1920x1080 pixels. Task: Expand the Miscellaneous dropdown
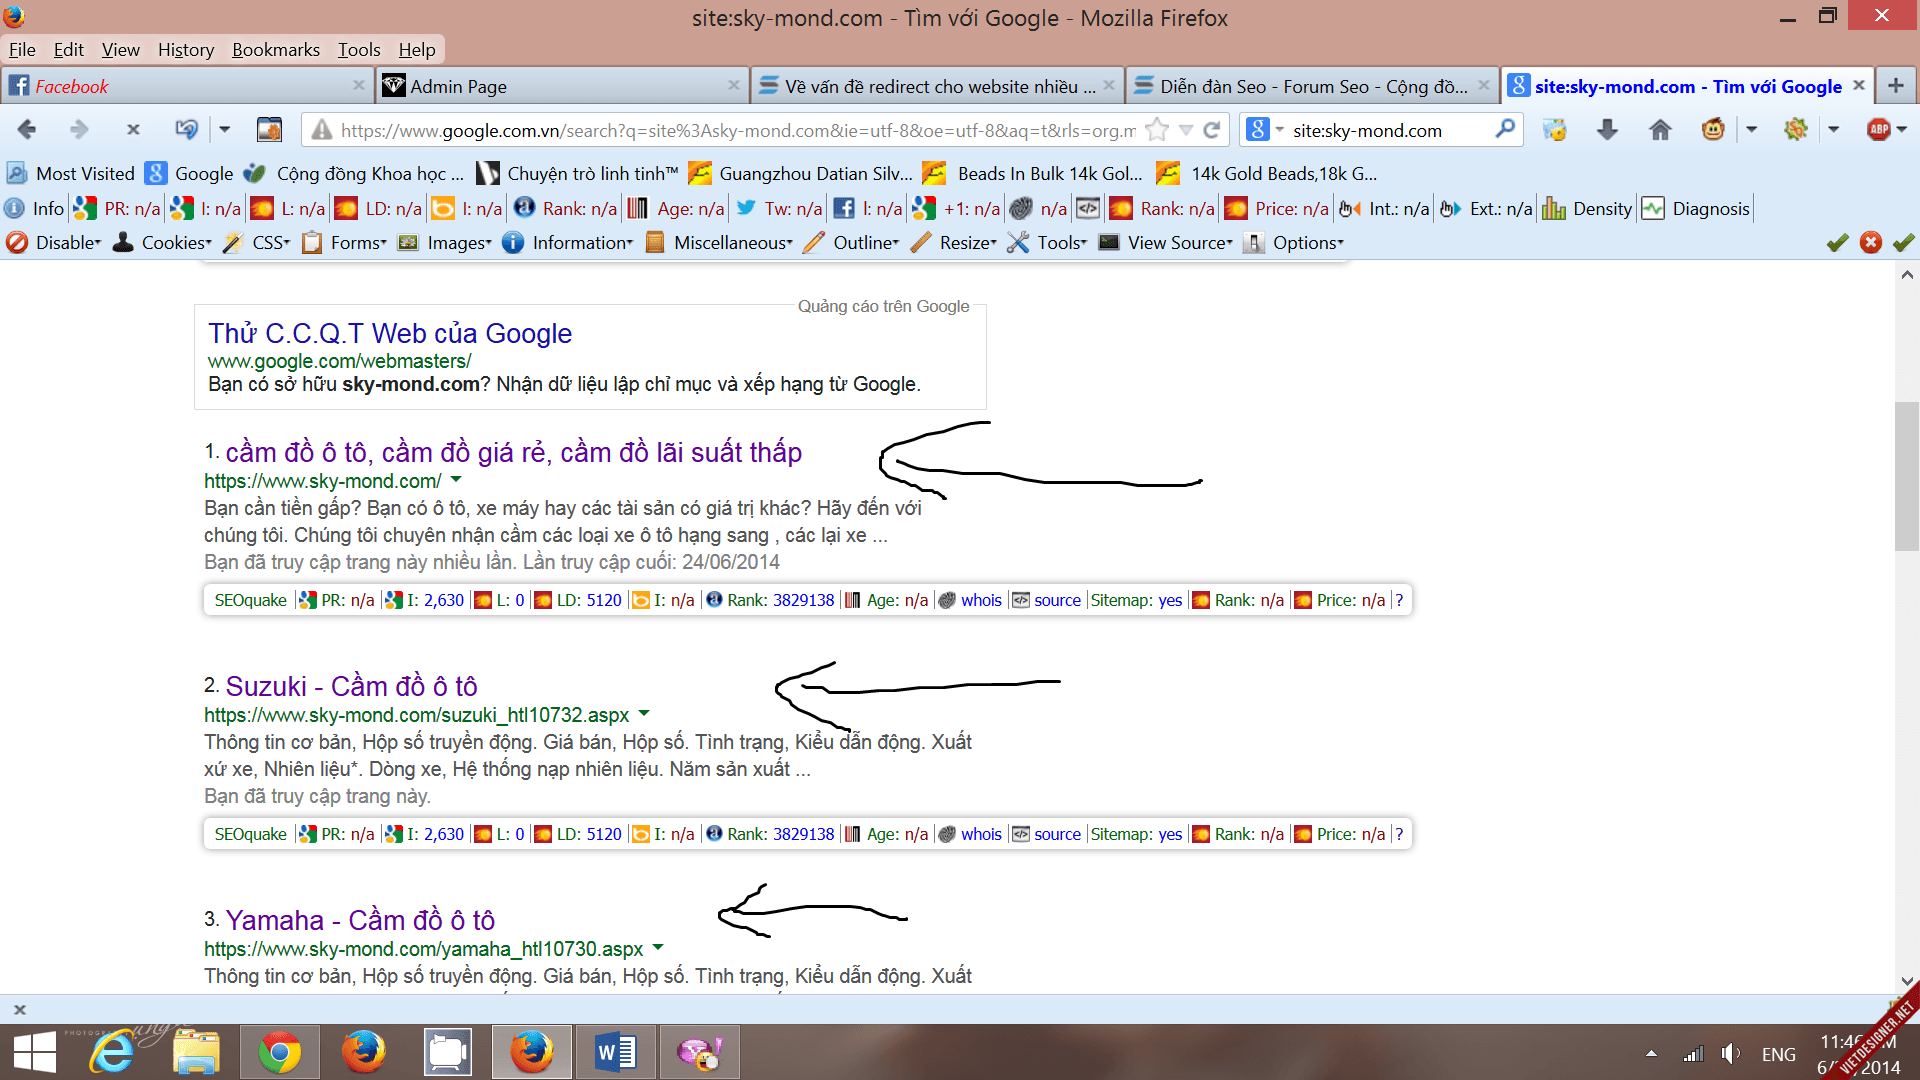tap(719, 242)
